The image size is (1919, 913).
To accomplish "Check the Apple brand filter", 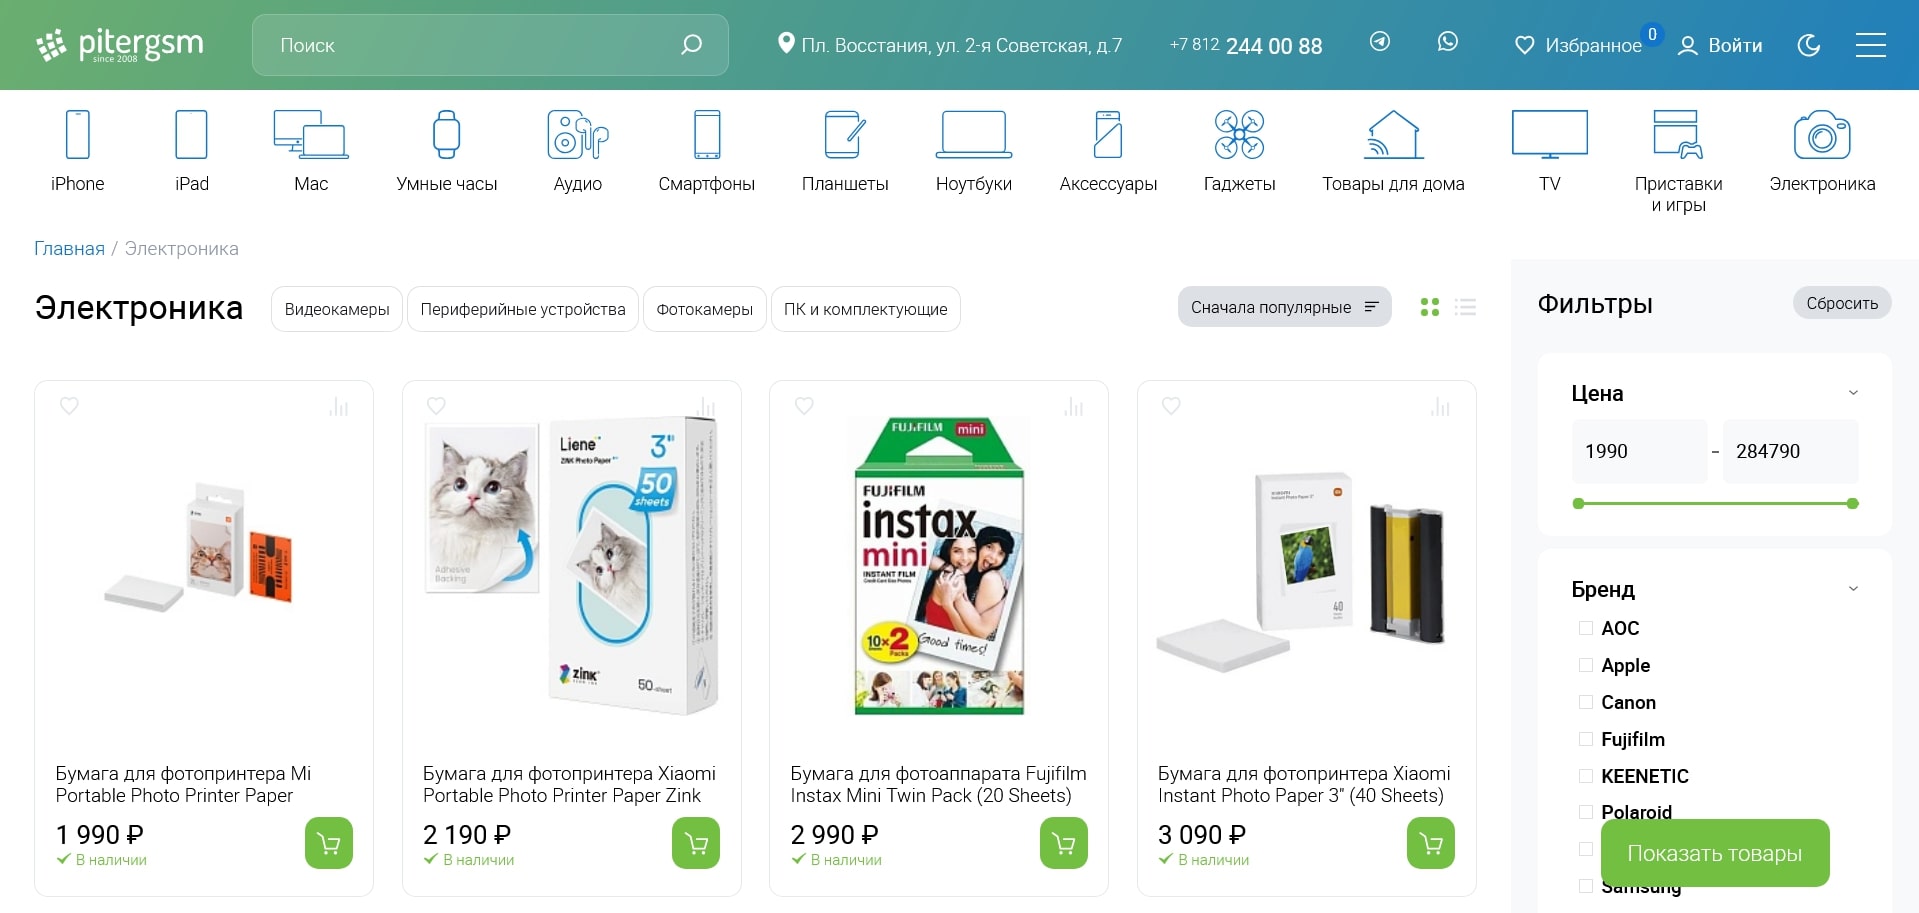I will point(1585,665).
